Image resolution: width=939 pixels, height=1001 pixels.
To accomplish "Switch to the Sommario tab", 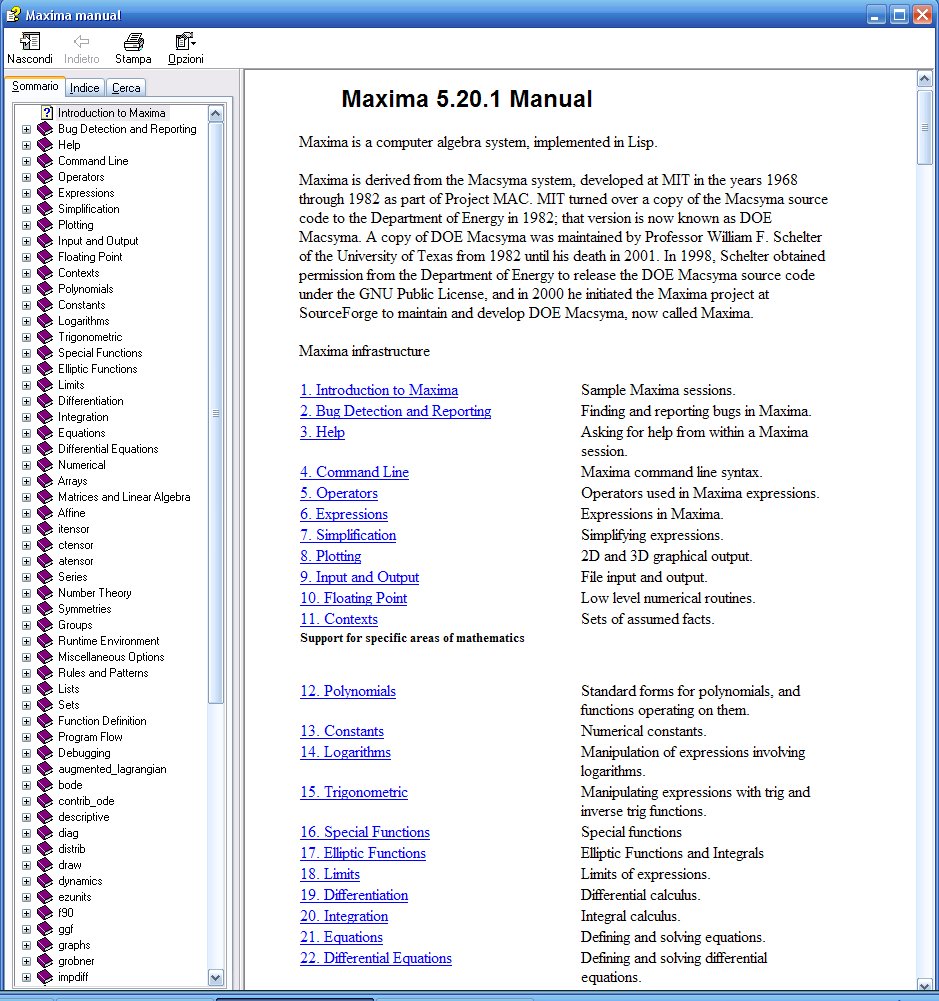I will pyautogui.click(x=34, y=86).
